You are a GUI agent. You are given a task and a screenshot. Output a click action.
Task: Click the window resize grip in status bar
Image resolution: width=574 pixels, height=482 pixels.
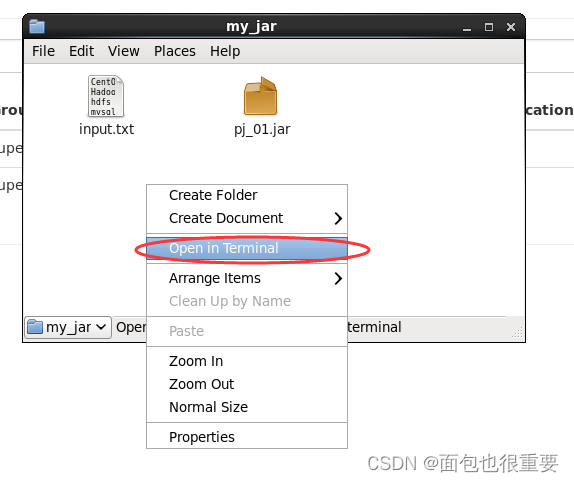(x=517, y=332)
